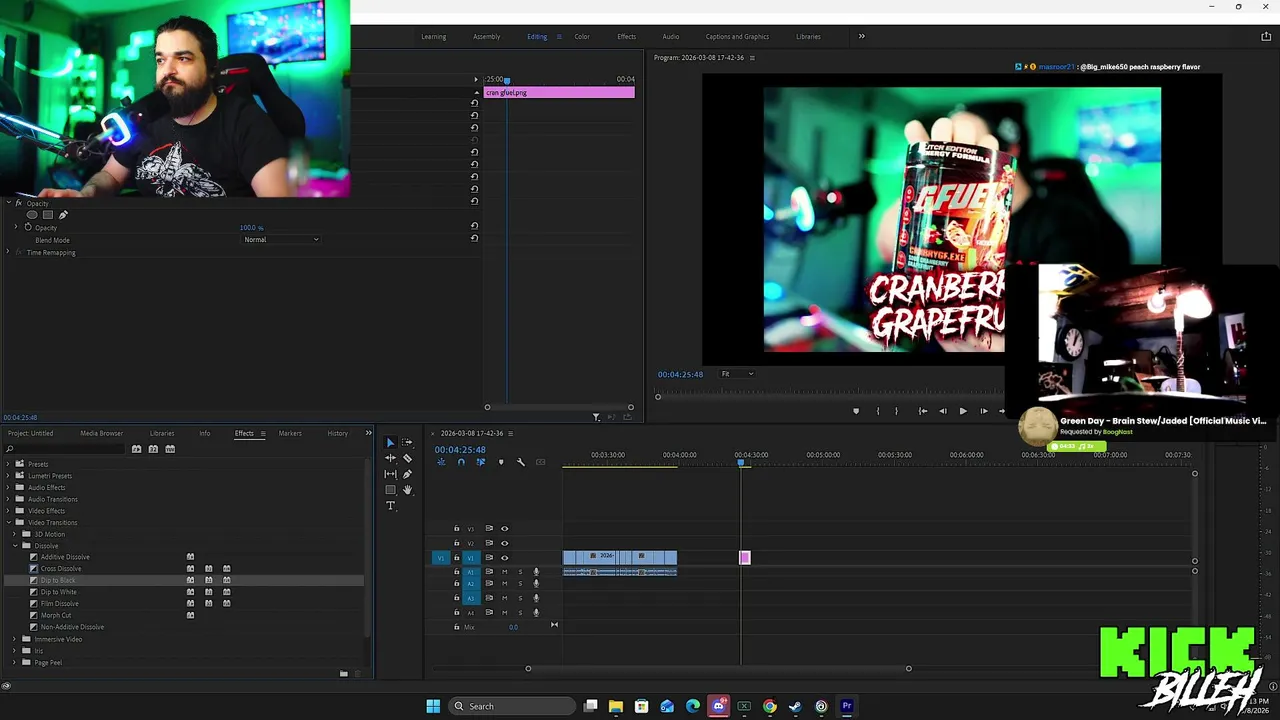The width and height of the screenshot is (1280, 720).
Task: Switch to the Audio workspace
Action: 671,37
